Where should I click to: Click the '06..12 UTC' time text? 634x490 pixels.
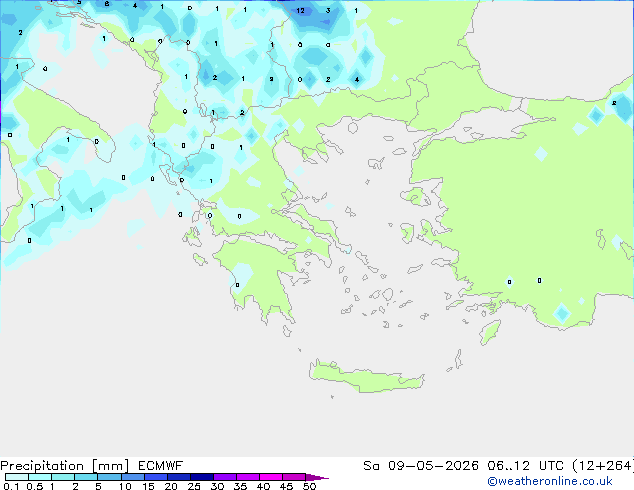pos(525,466)
